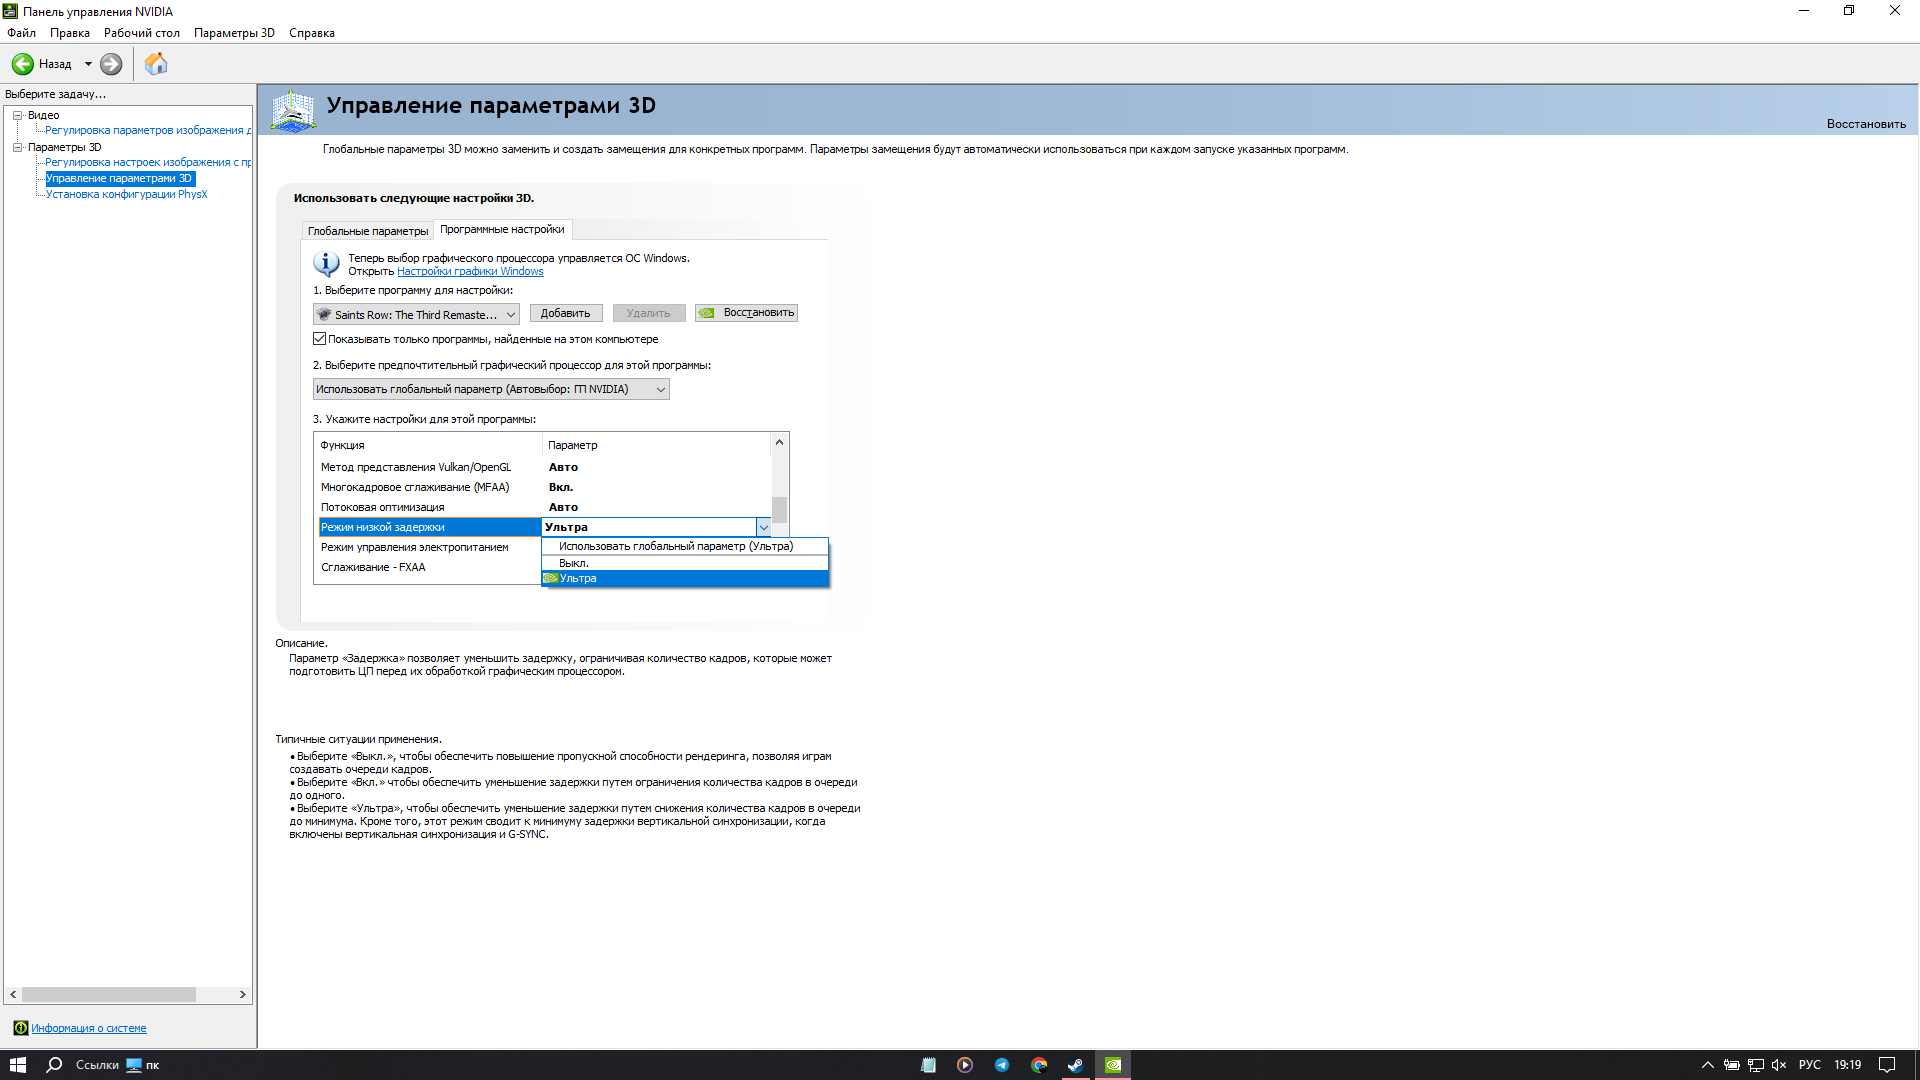
Task: Toggle show only programs found checkbox
Action: 320,339
